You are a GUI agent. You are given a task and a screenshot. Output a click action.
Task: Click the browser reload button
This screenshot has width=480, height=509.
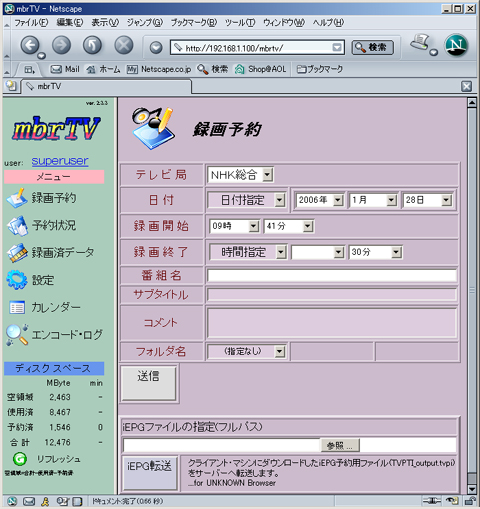tap(92, 45)
